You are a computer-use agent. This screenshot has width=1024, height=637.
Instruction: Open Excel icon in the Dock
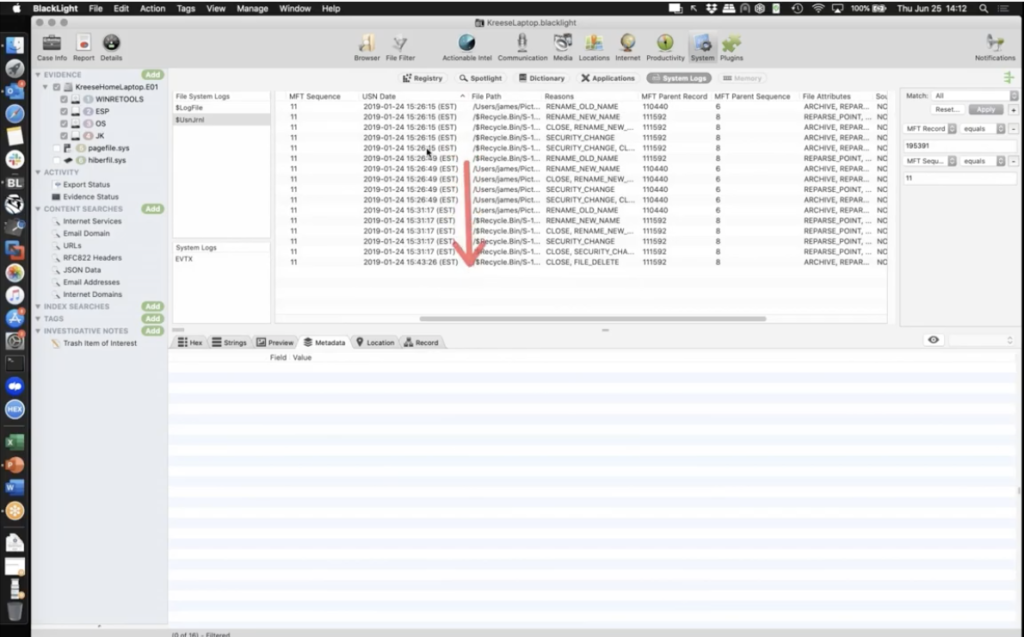[x=14, y=442]
